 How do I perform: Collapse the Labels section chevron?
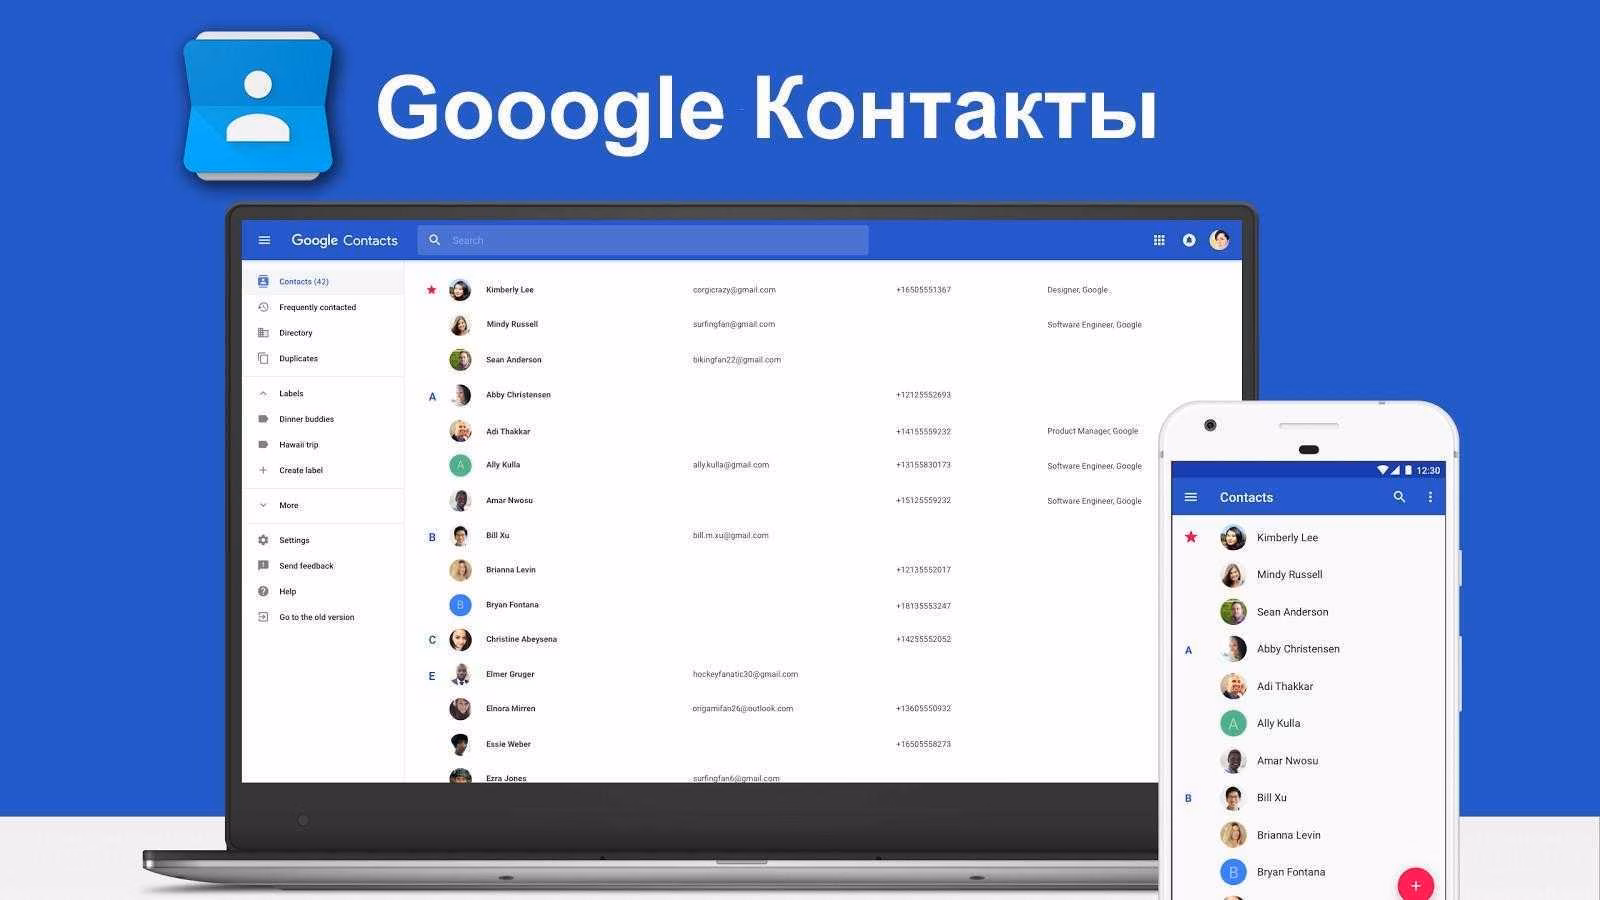coord(263,394)
